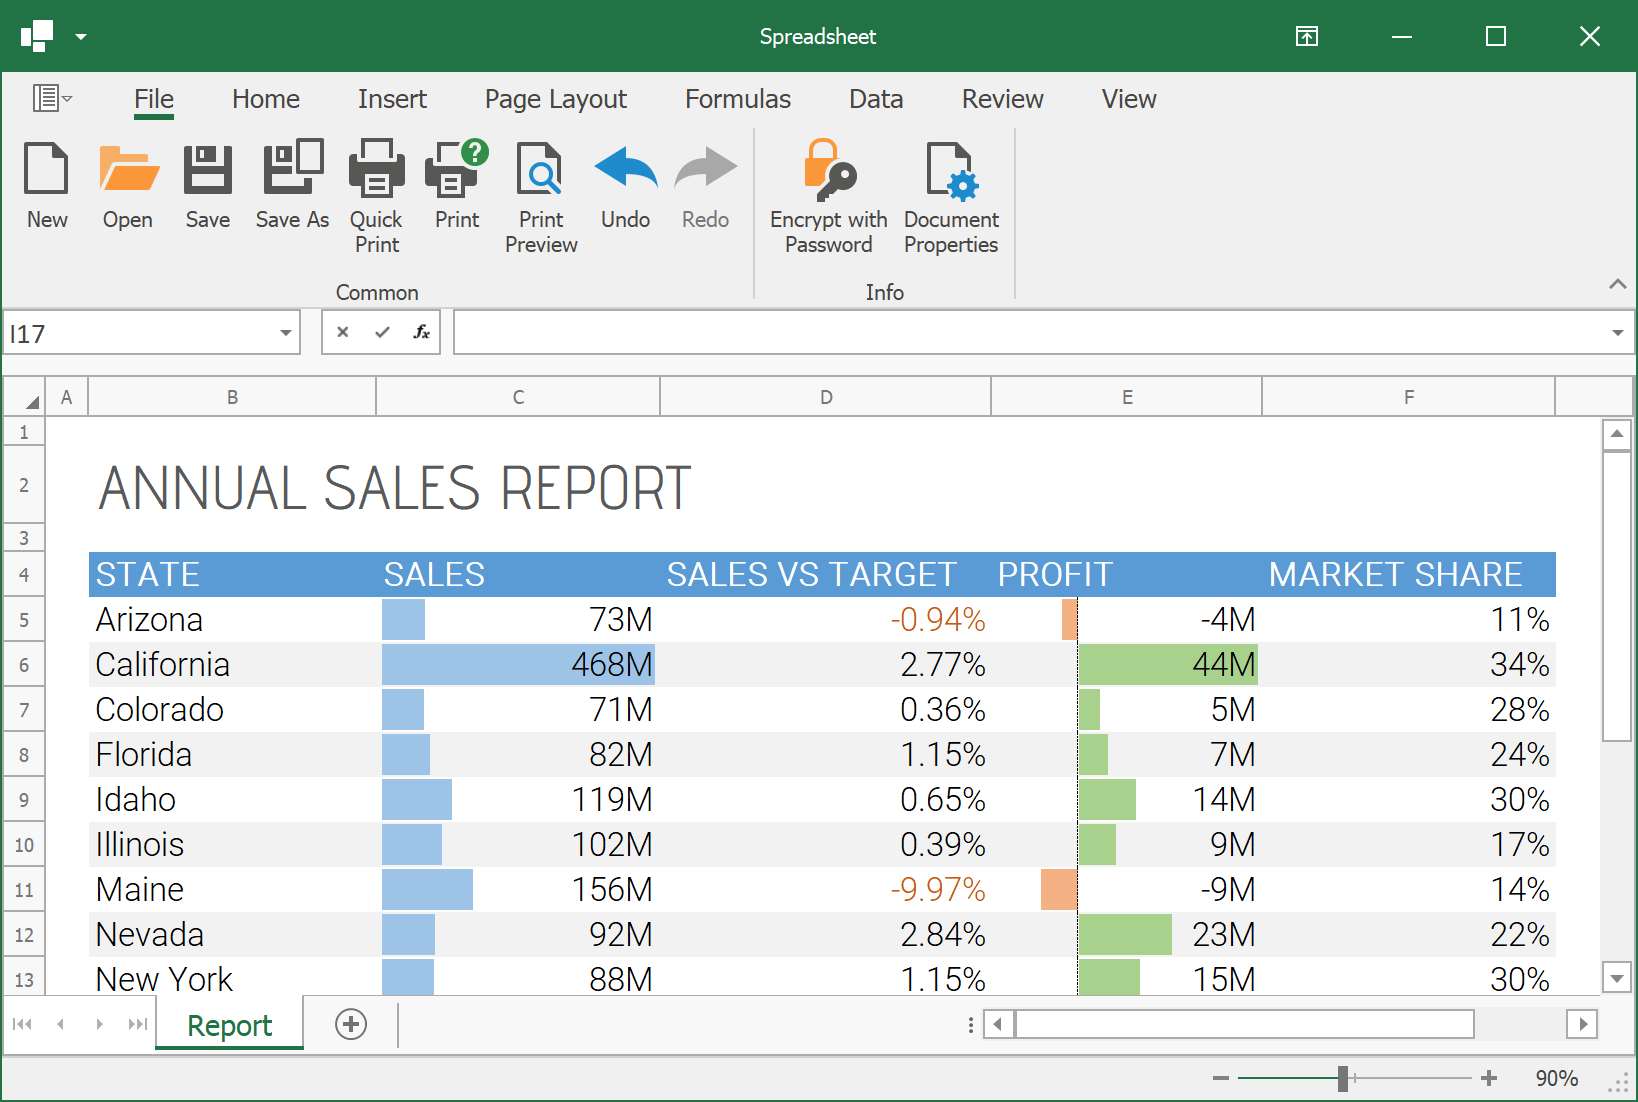1638x1102 pixels.
Task: Select the Report sheet tab
Action: click(229, 1025)
